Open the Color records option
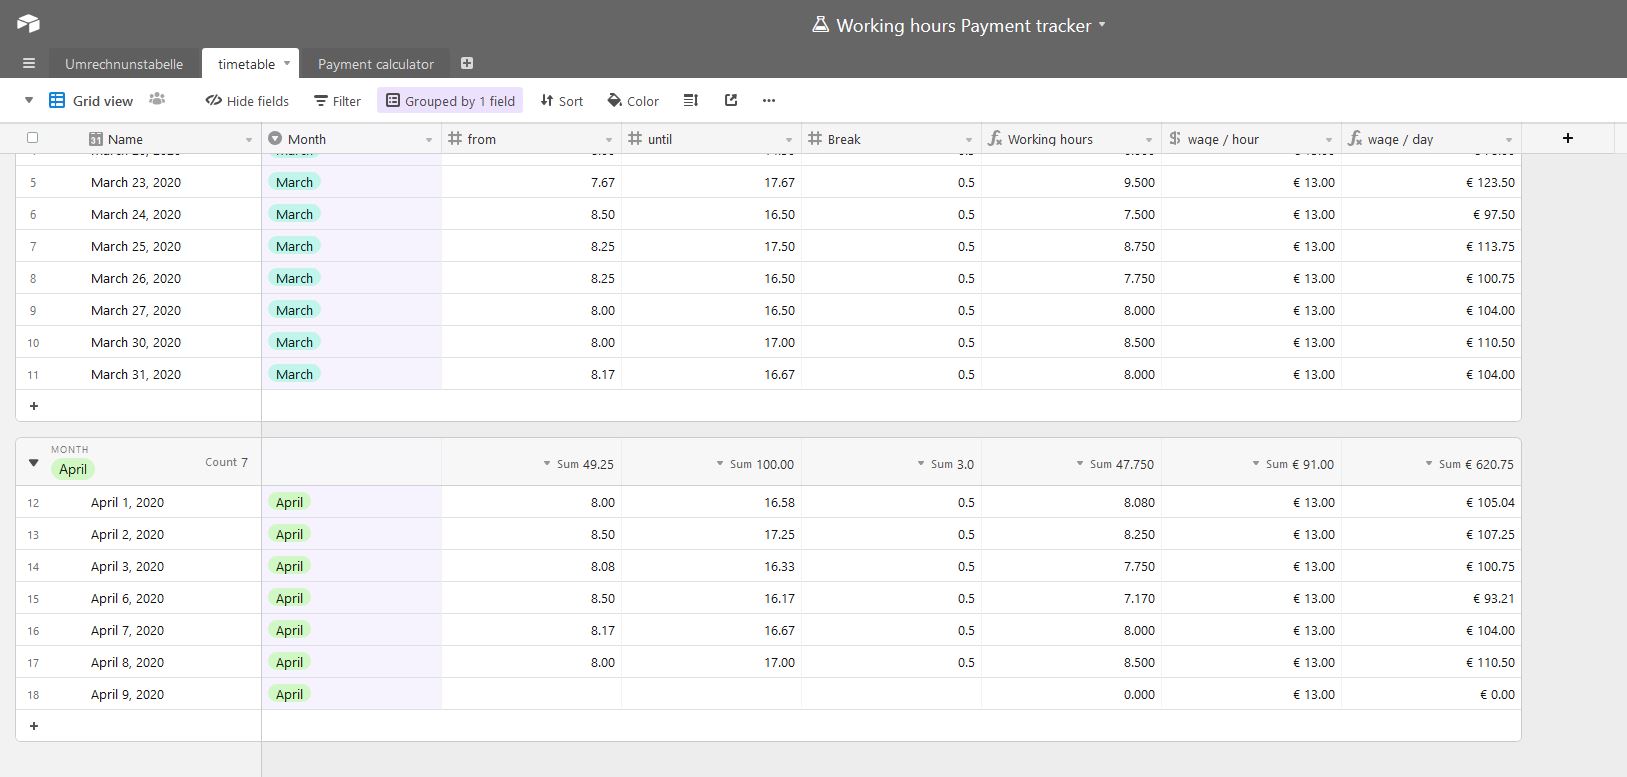The image size is (1627, 777). click(x=633, y=101)
